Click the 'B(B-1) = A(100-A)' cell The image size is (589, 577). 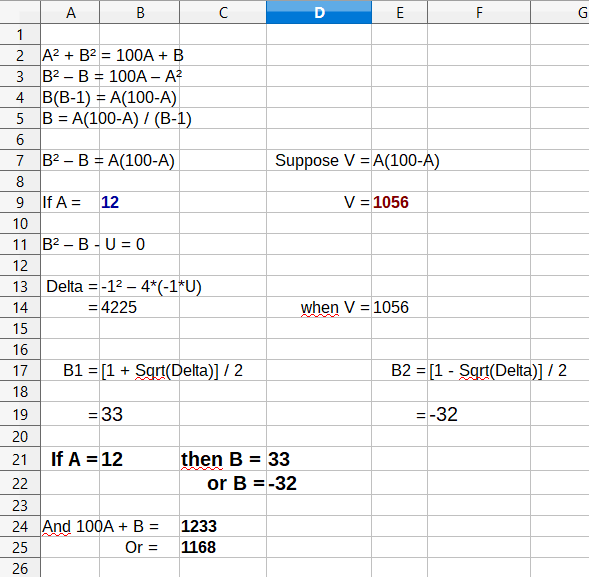tap(109, 98)
